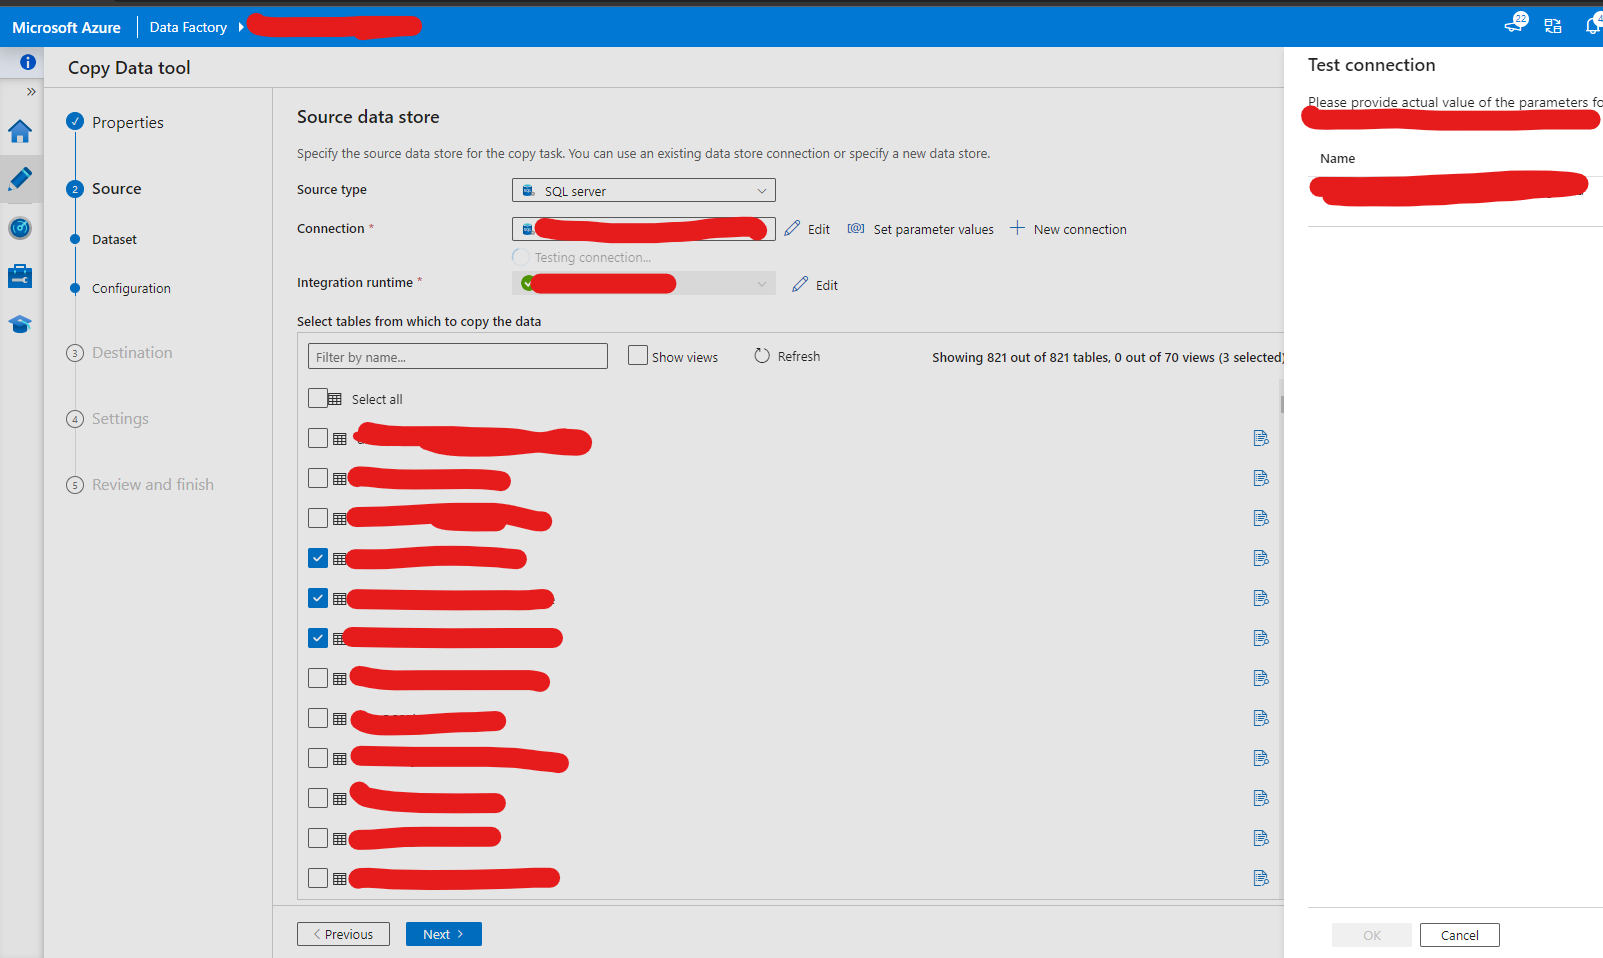Click Cancel in Test connection panel
This screenshot has height=958, width=1603.
[1460, 935]
